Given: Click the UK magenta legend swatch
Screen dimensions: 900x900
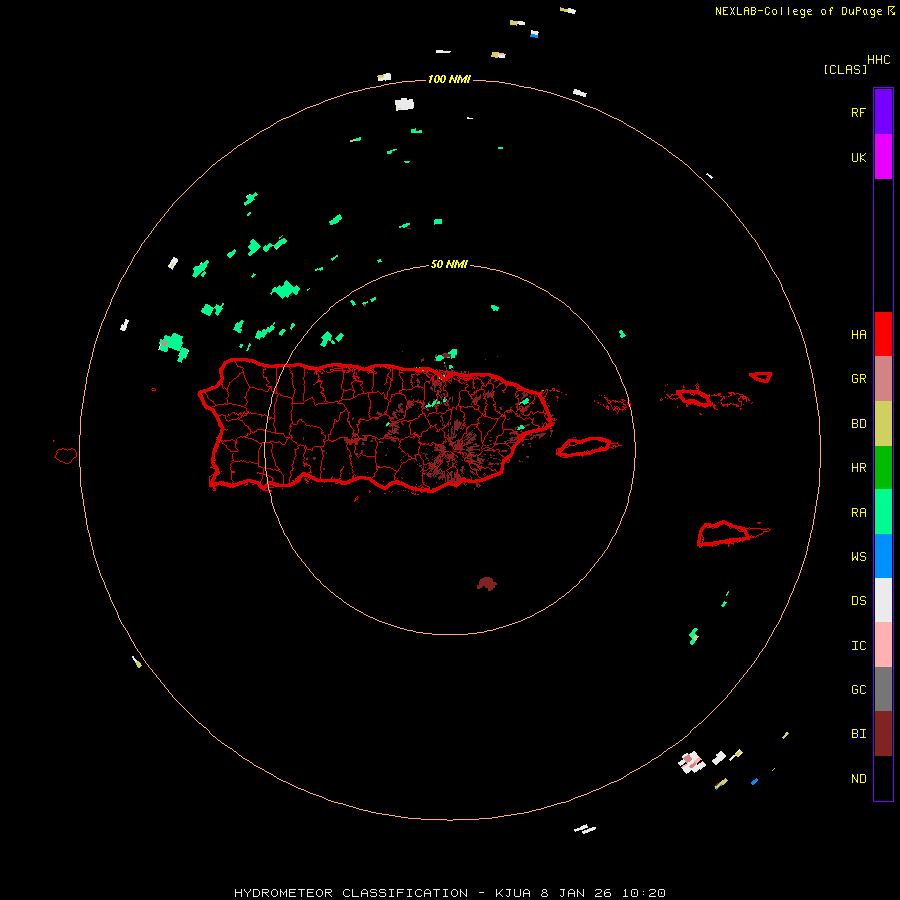Looking at the screenshot, I should tap(883, 157).
